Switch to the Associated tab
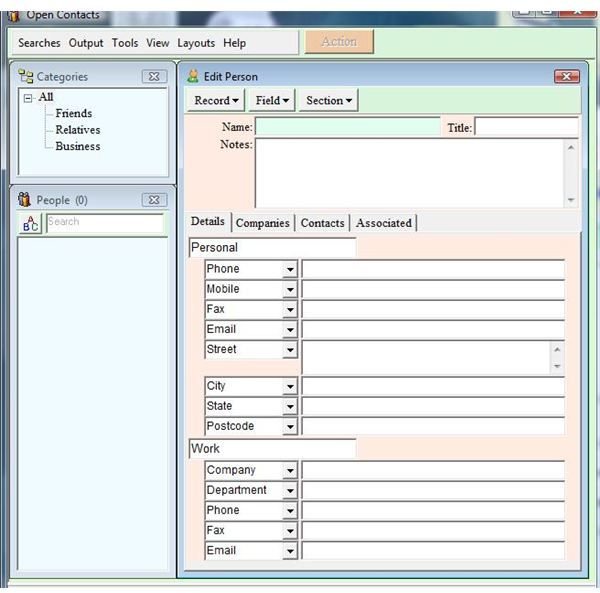This screenshot has height=593, width=600. point(384,223)
